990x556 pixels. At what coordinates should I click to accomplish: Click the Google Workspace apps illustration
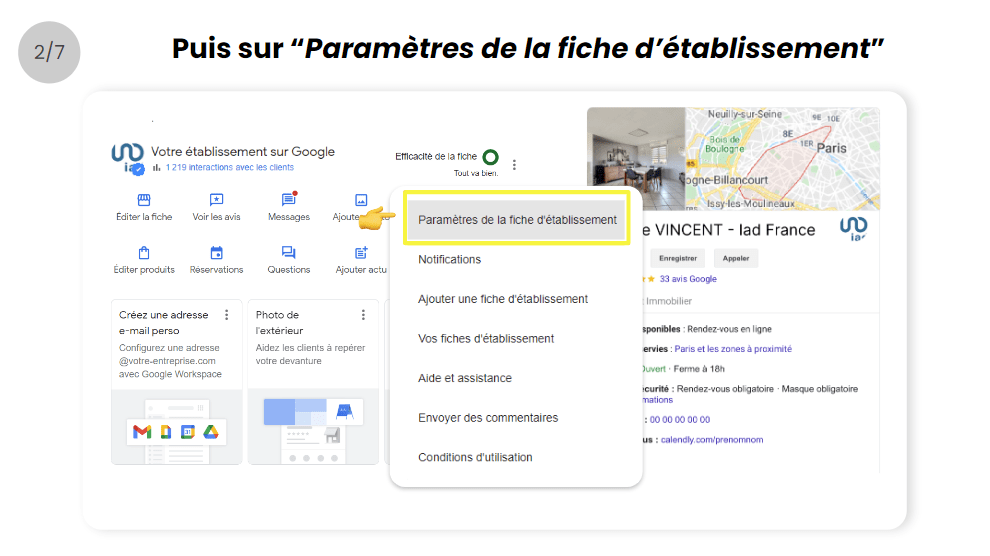[177, 427]
